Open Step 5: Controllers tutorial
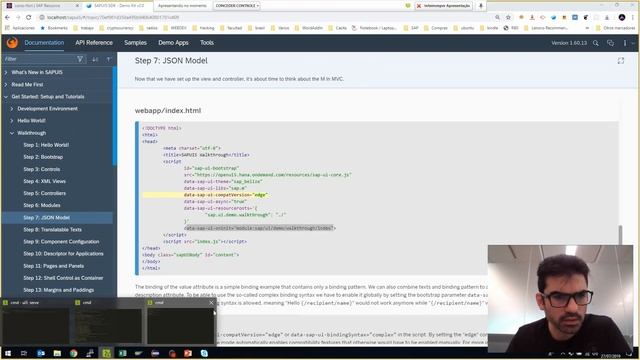Viewport: 640px width, 360px height. [x=44, y=193]
